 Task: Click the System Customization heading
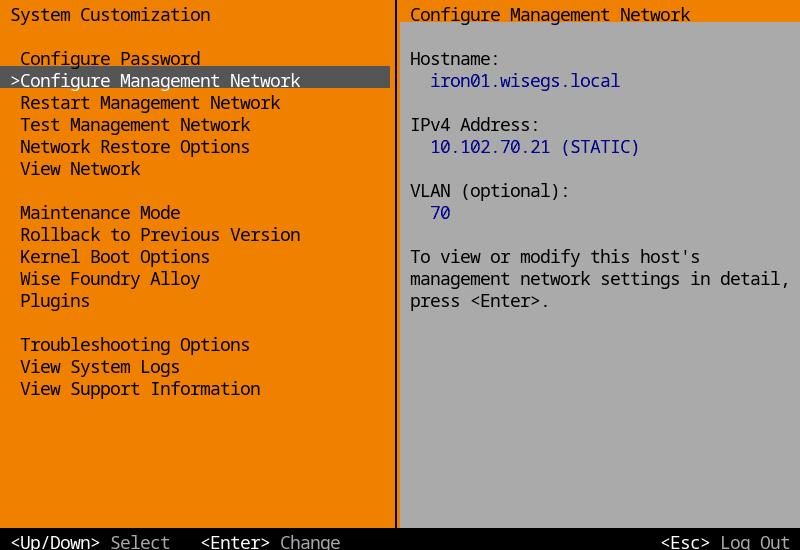(x=110, y=15)
